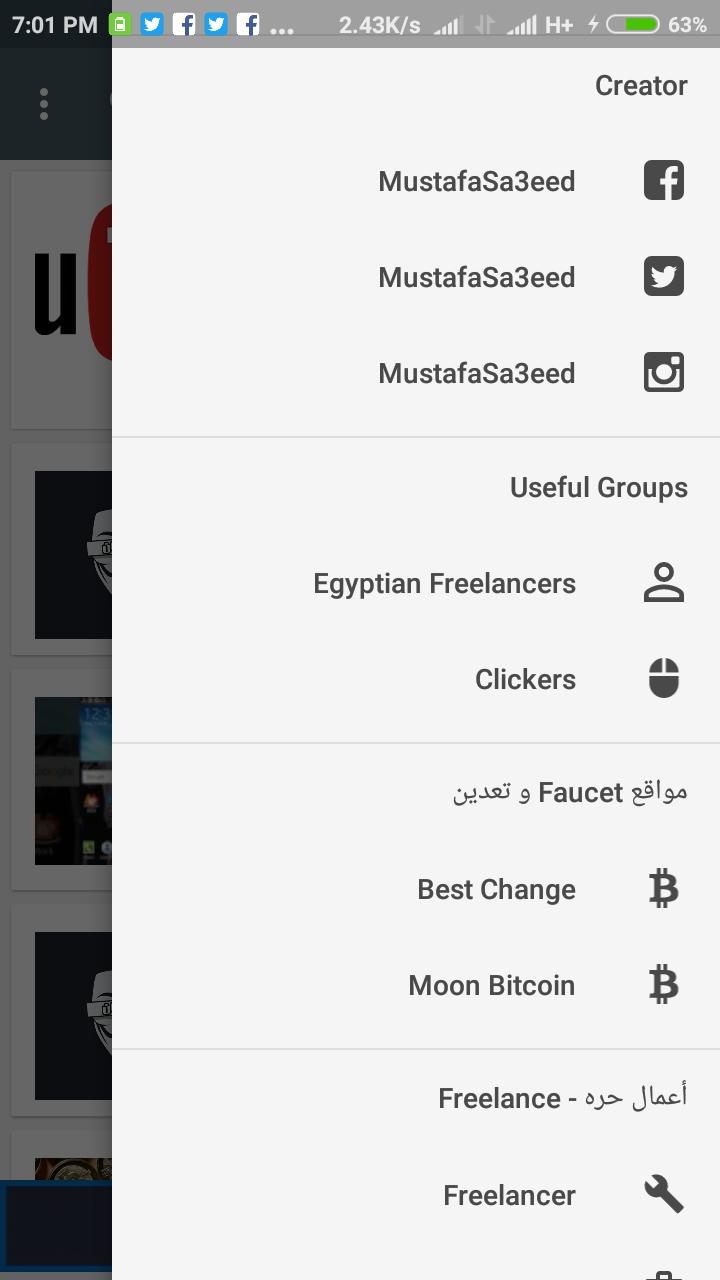Open the Egyptian Freelancers group
This screenshot has height=1280, width=720.
point(444,583)
